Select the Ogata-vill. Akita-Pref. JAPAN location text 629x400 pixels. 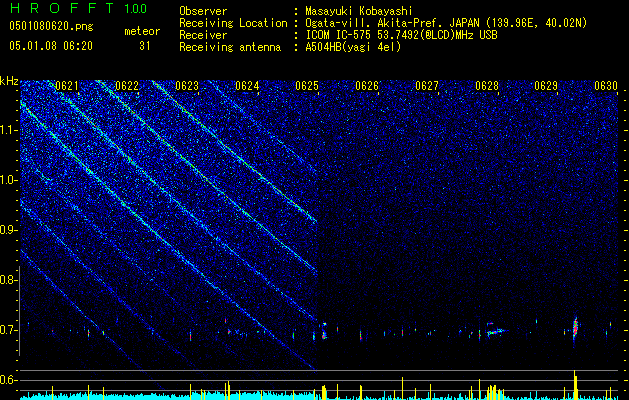(446, 23)
